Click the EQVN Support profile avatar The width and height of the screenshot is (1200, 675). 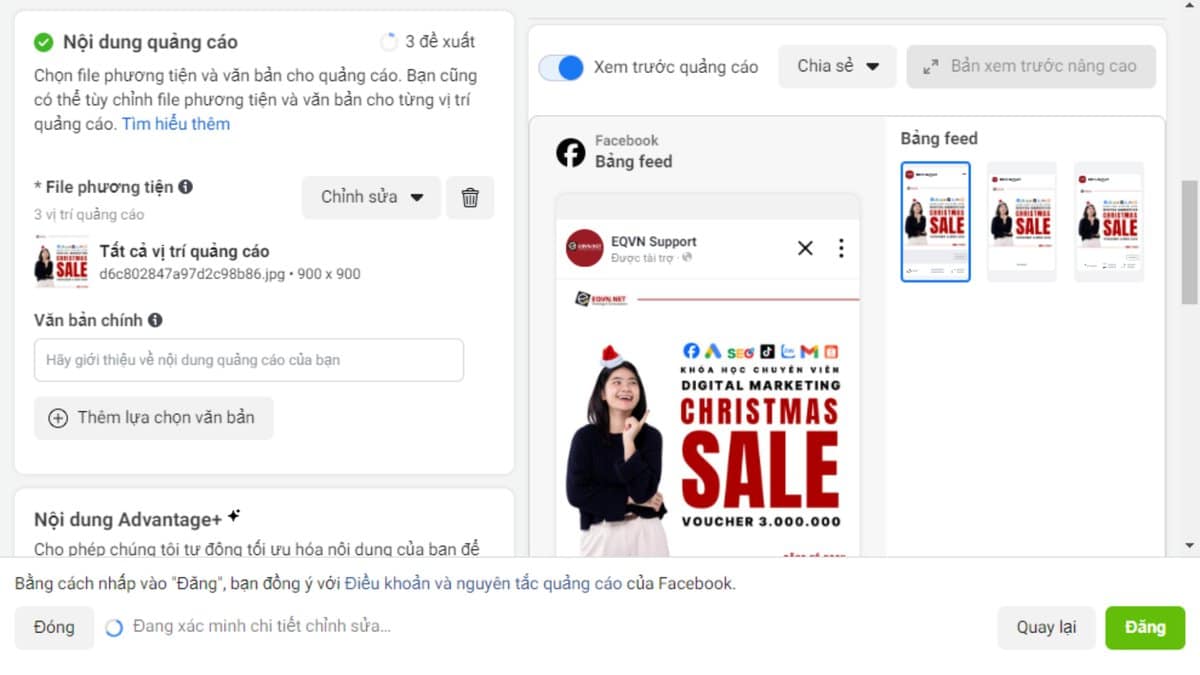(584, 248)
